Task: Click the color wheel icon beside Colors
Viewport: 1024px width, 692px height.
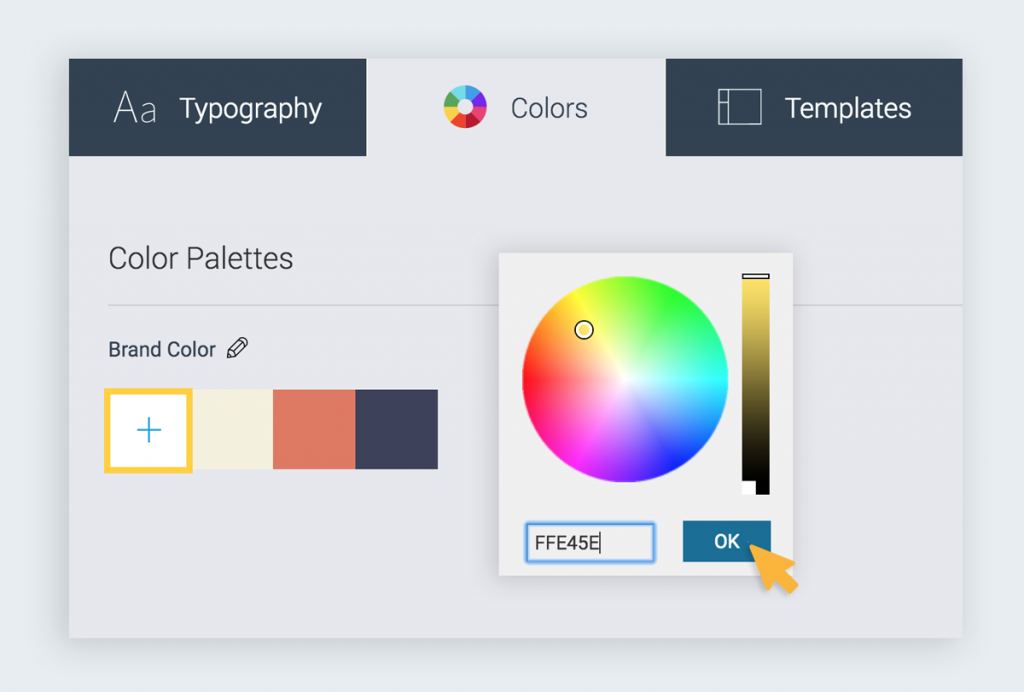Action: [465, 105]
